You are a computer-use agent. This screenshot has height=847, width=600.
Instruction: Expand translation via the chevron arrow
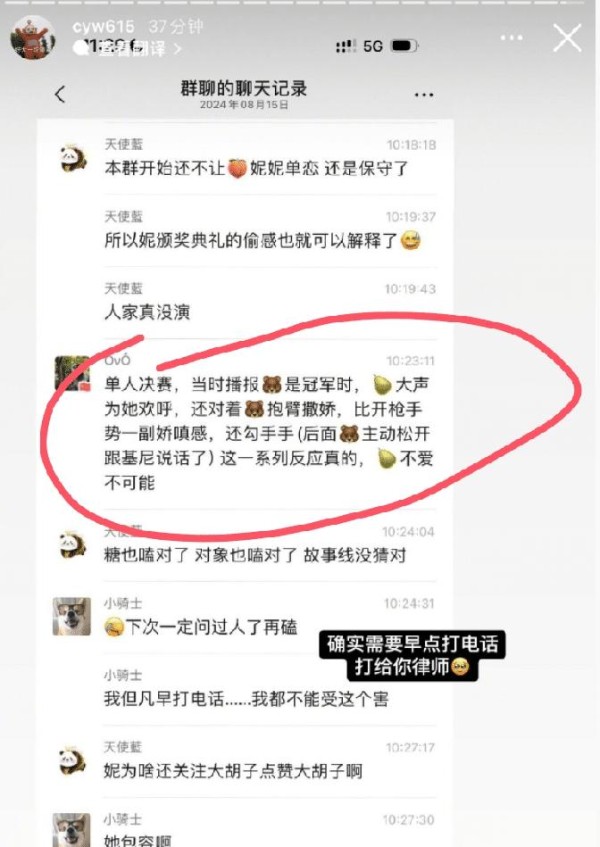pos(178,49)
